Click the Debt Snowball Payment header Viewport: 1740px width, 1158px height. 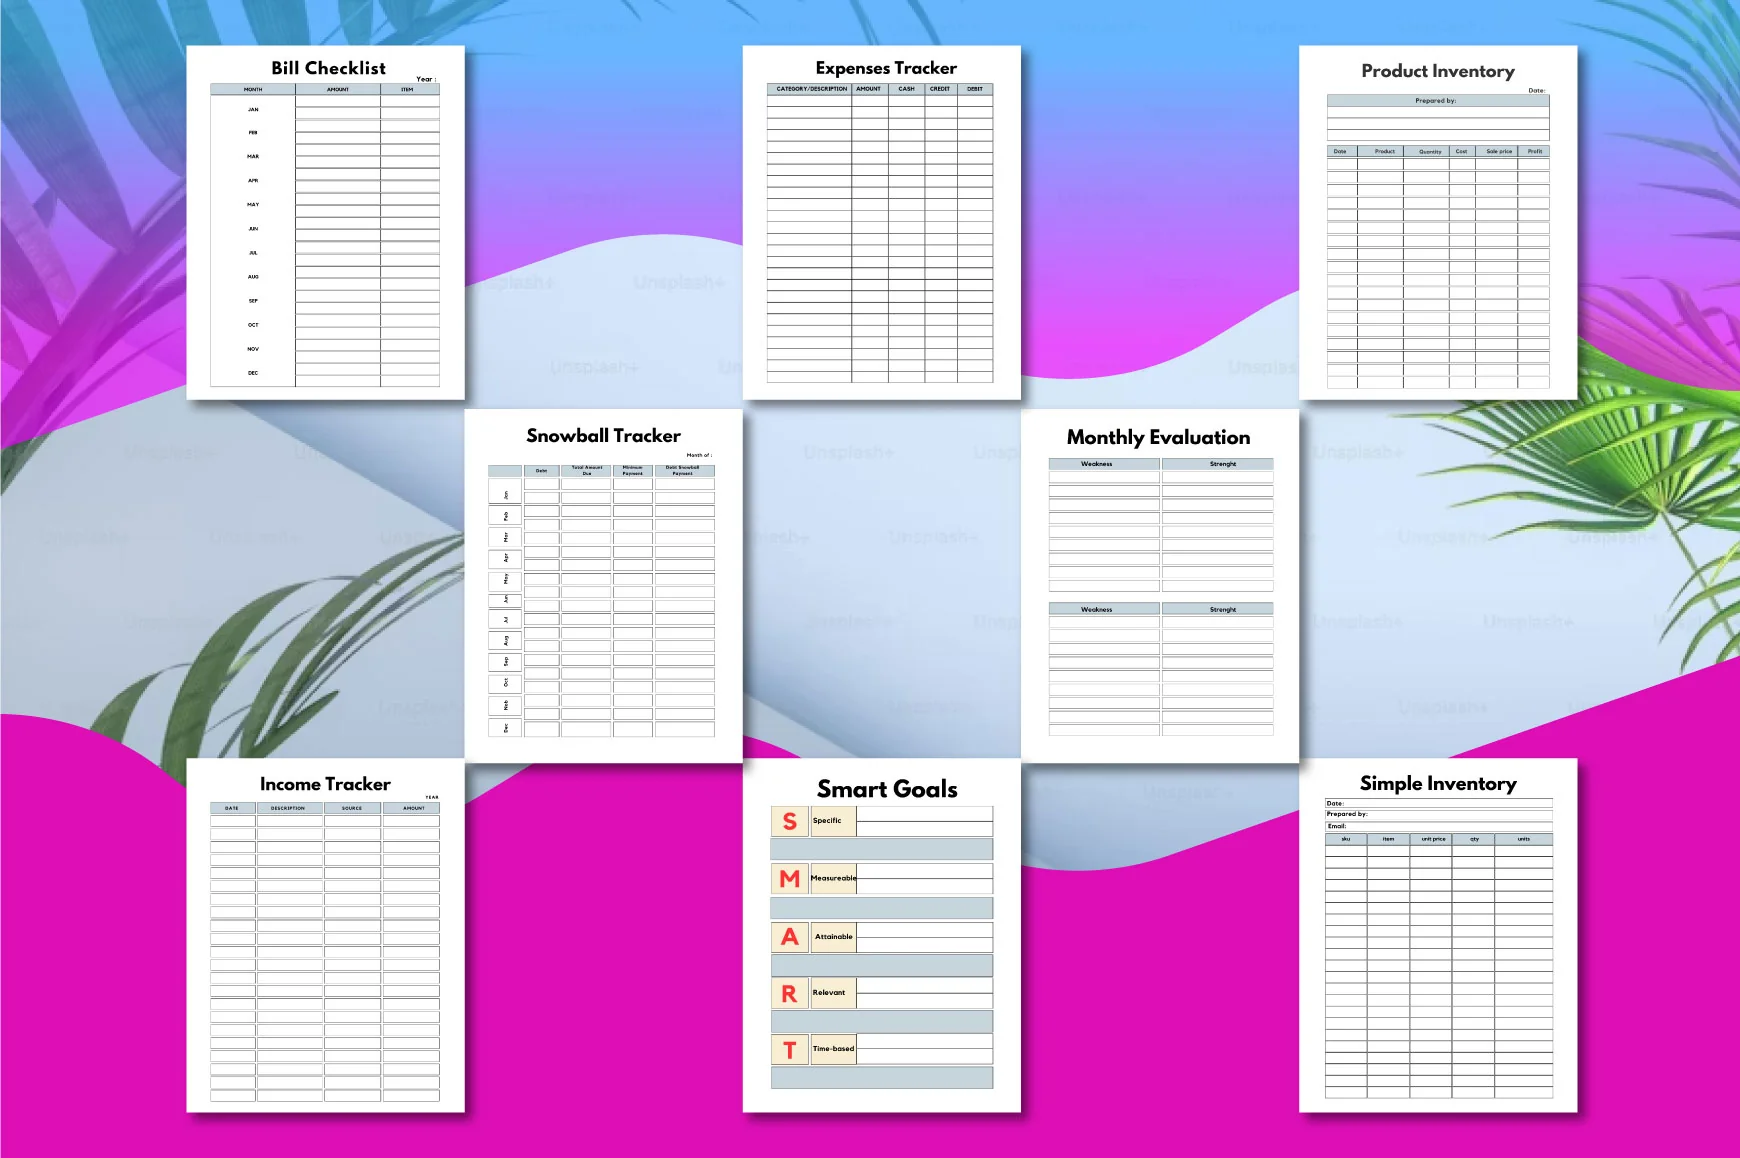684,470
